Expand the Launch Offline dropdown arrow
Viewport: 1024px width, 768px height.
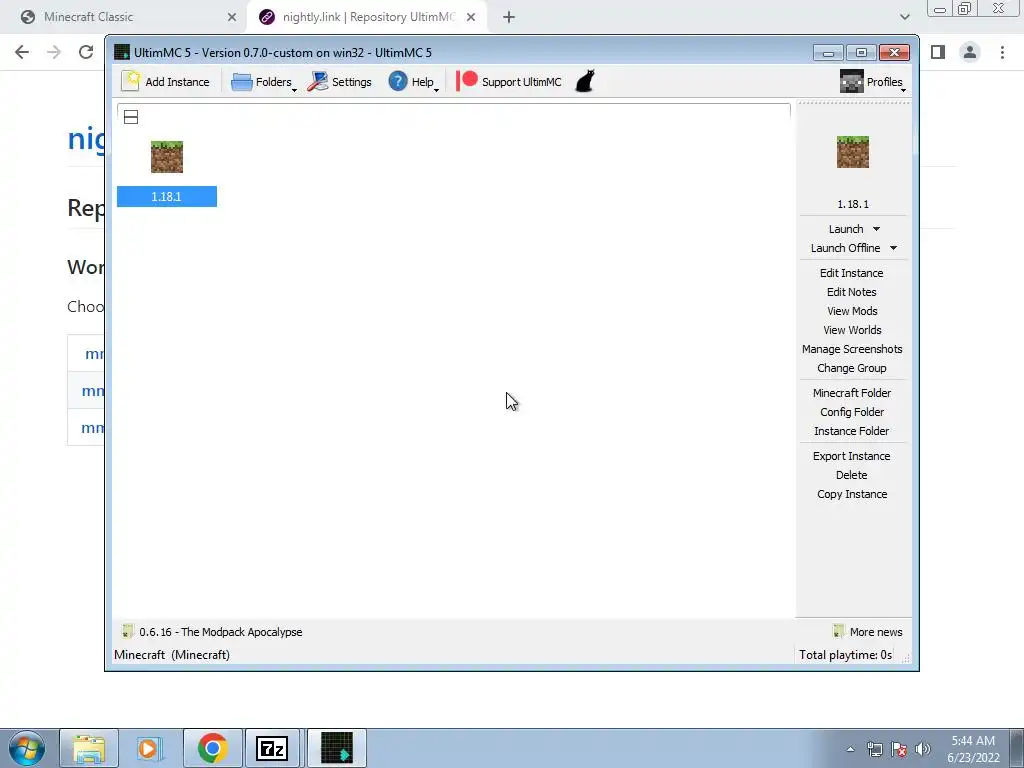893,248
